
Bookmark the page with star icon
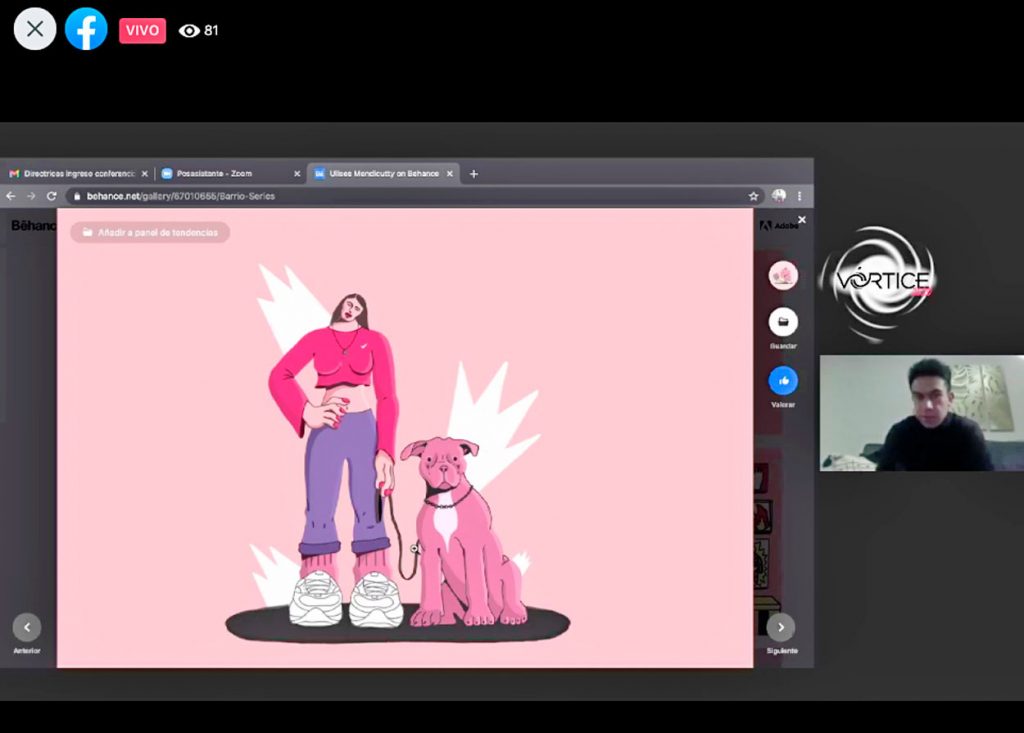tap(753, 196)
